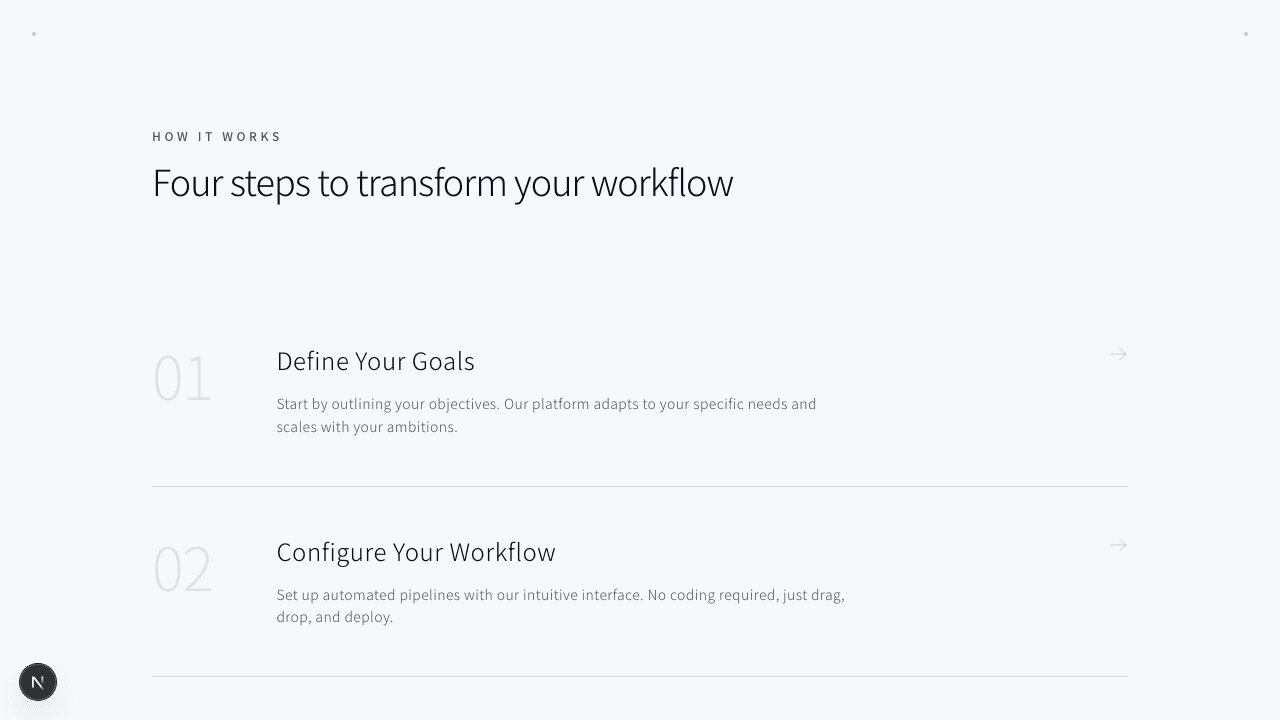Open the Define Your Goals step title

(x=375, y=361)
